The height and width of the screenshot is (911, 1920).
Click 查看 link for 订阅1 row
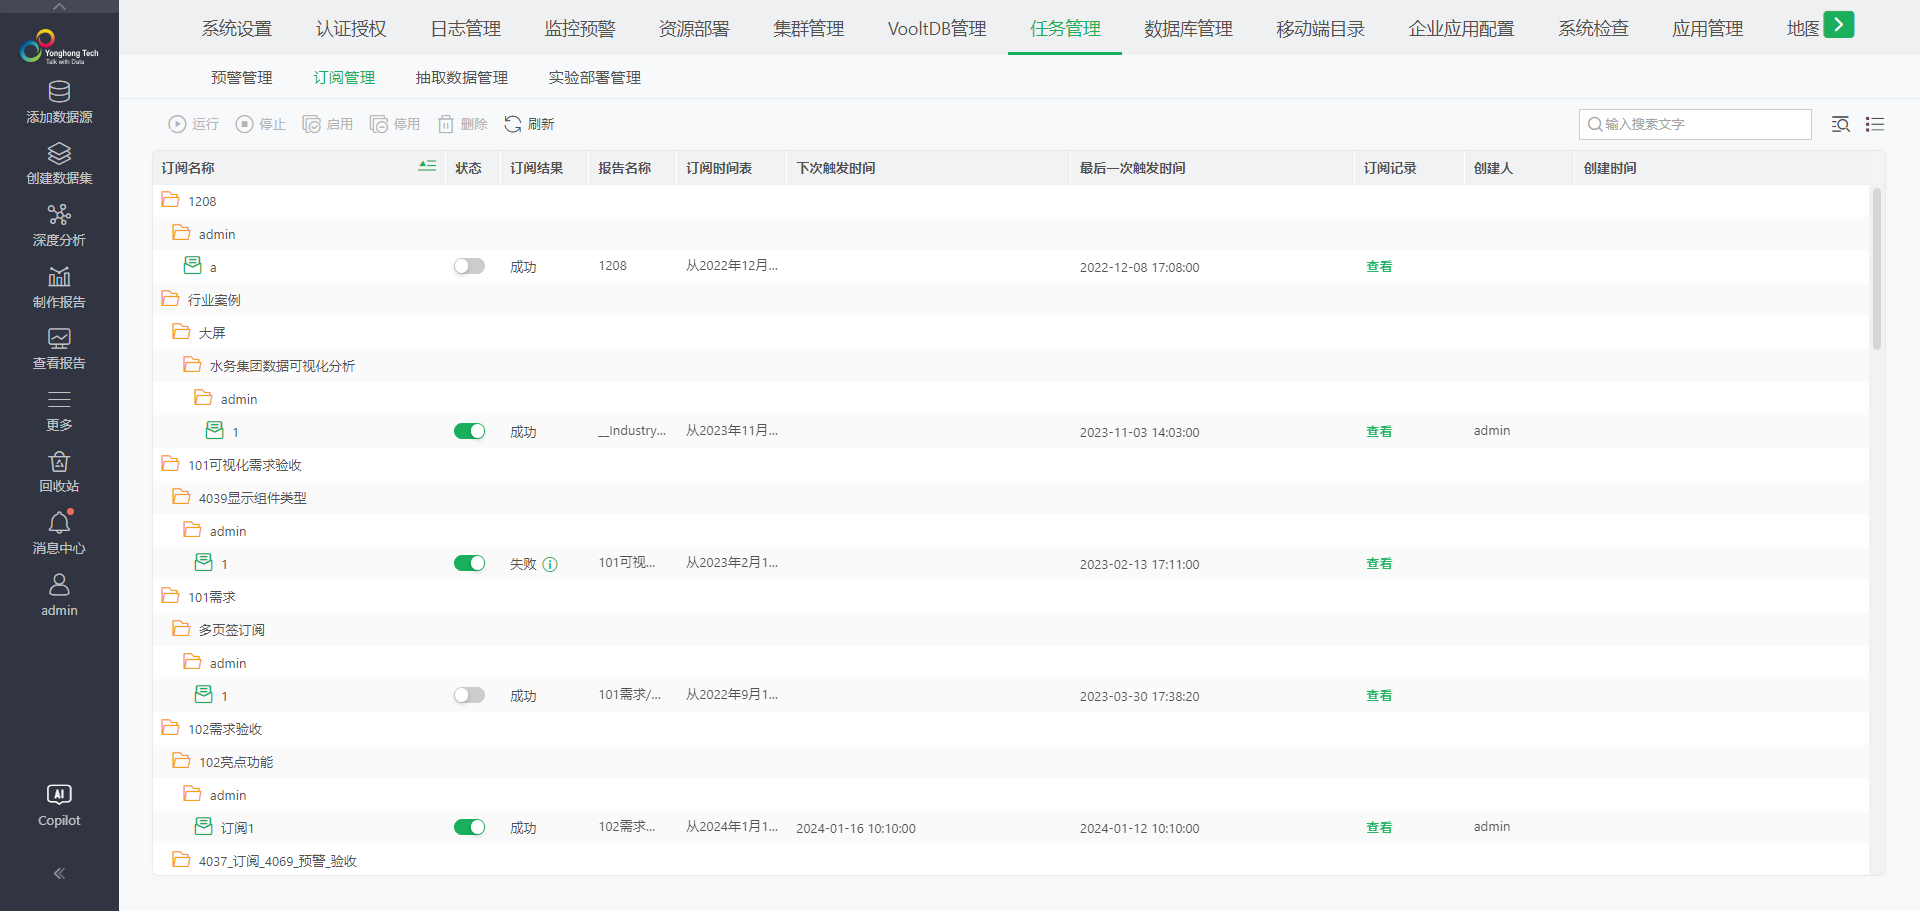tap(1379, 827)
